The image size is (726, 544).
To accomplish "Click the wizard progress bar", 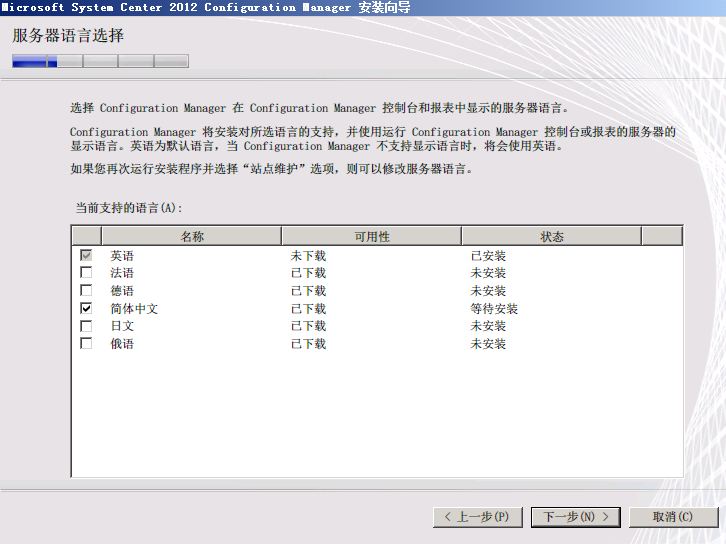I will 100,61.
